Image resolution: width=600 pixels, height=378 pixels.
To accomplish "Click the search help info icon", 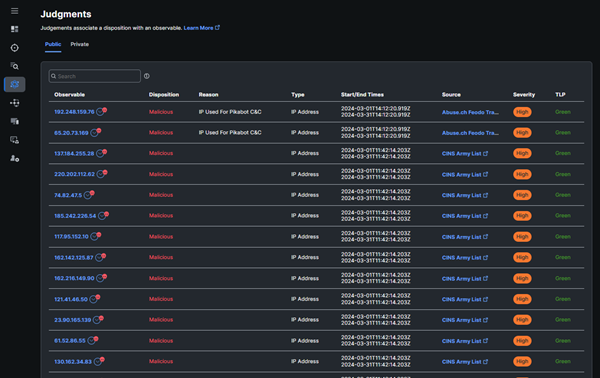I will pos(147,76).
